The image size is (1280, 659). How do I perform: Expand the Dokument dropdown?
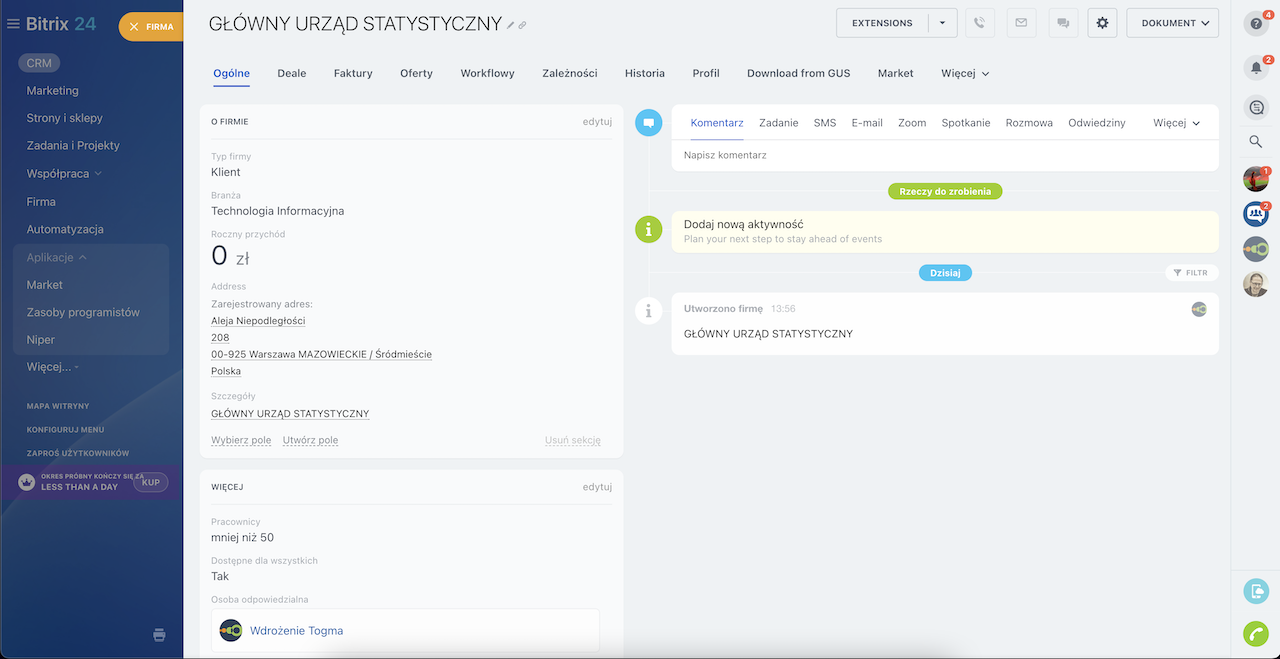[1172, 23]
